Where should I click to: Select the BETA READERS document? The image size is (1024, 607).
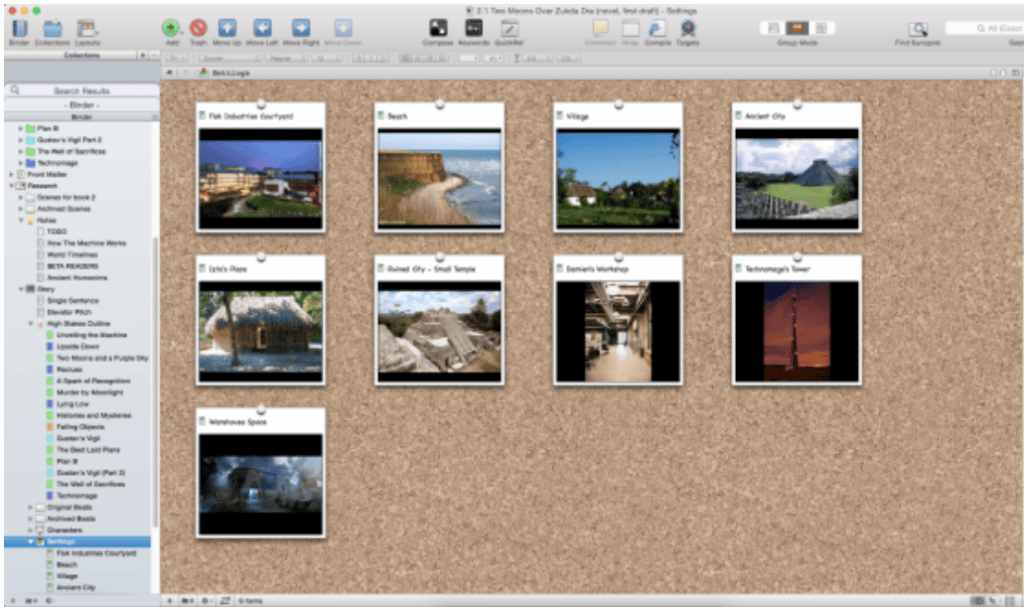(x=72, y=266)
